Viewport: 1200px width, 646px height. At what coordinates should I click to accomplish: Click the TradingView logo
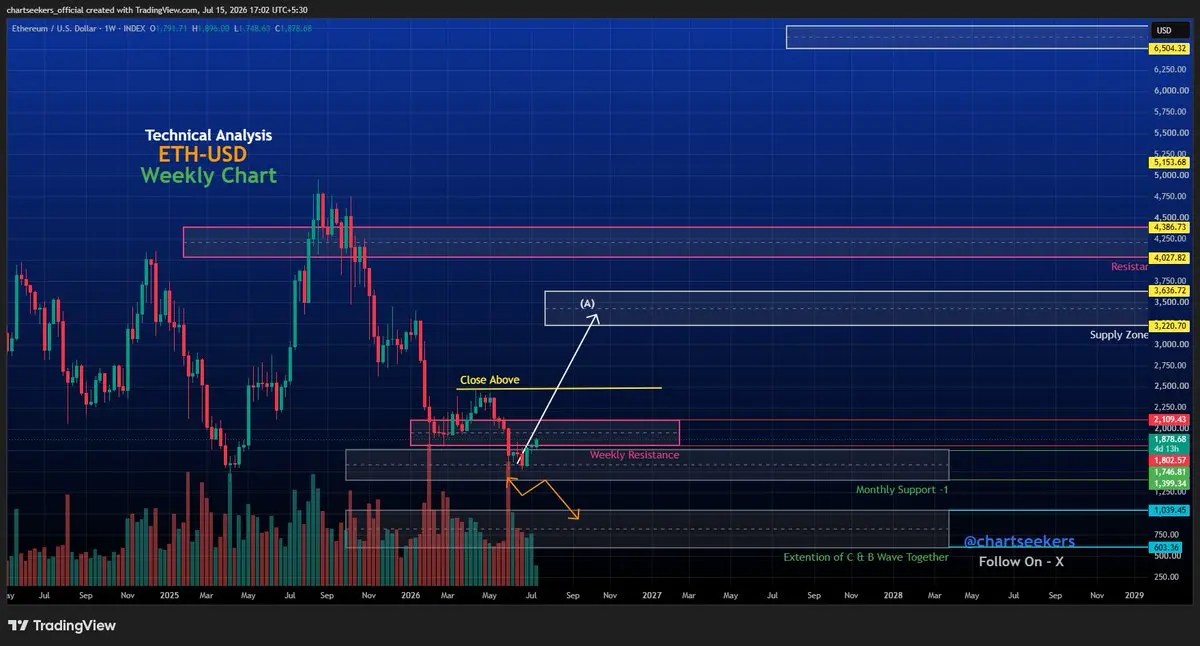pos(62,625)
